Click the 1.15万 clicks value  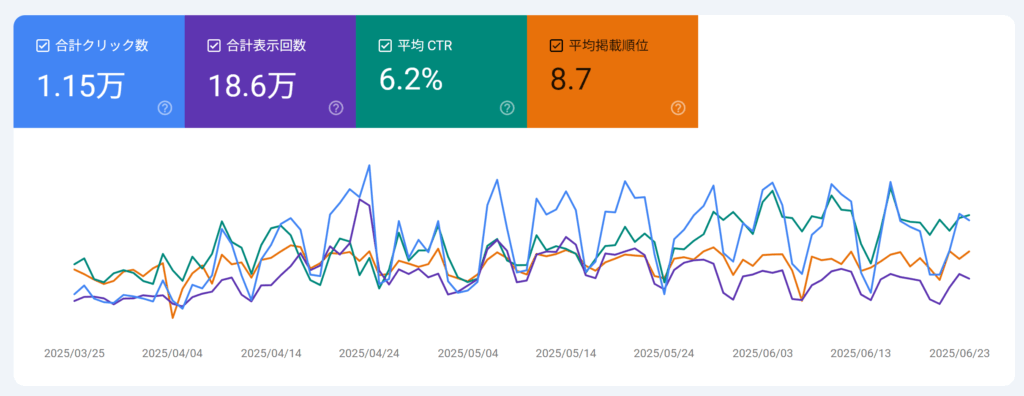(x=80, y=86)
